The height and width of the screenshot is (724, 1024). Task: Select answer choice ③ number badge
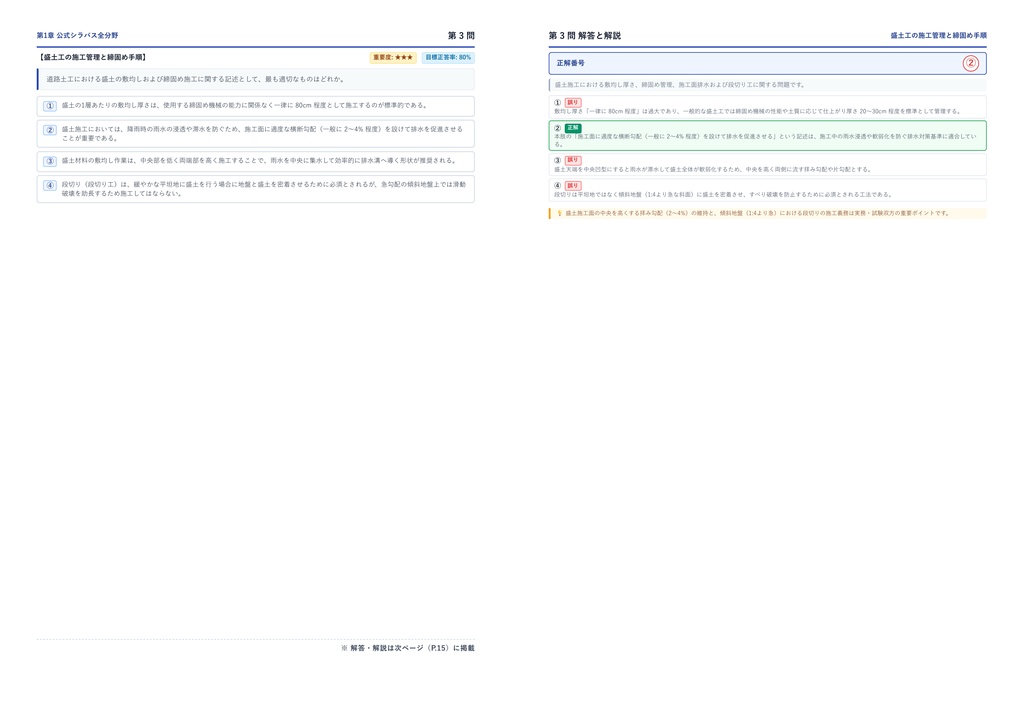(x=50, y=161)
